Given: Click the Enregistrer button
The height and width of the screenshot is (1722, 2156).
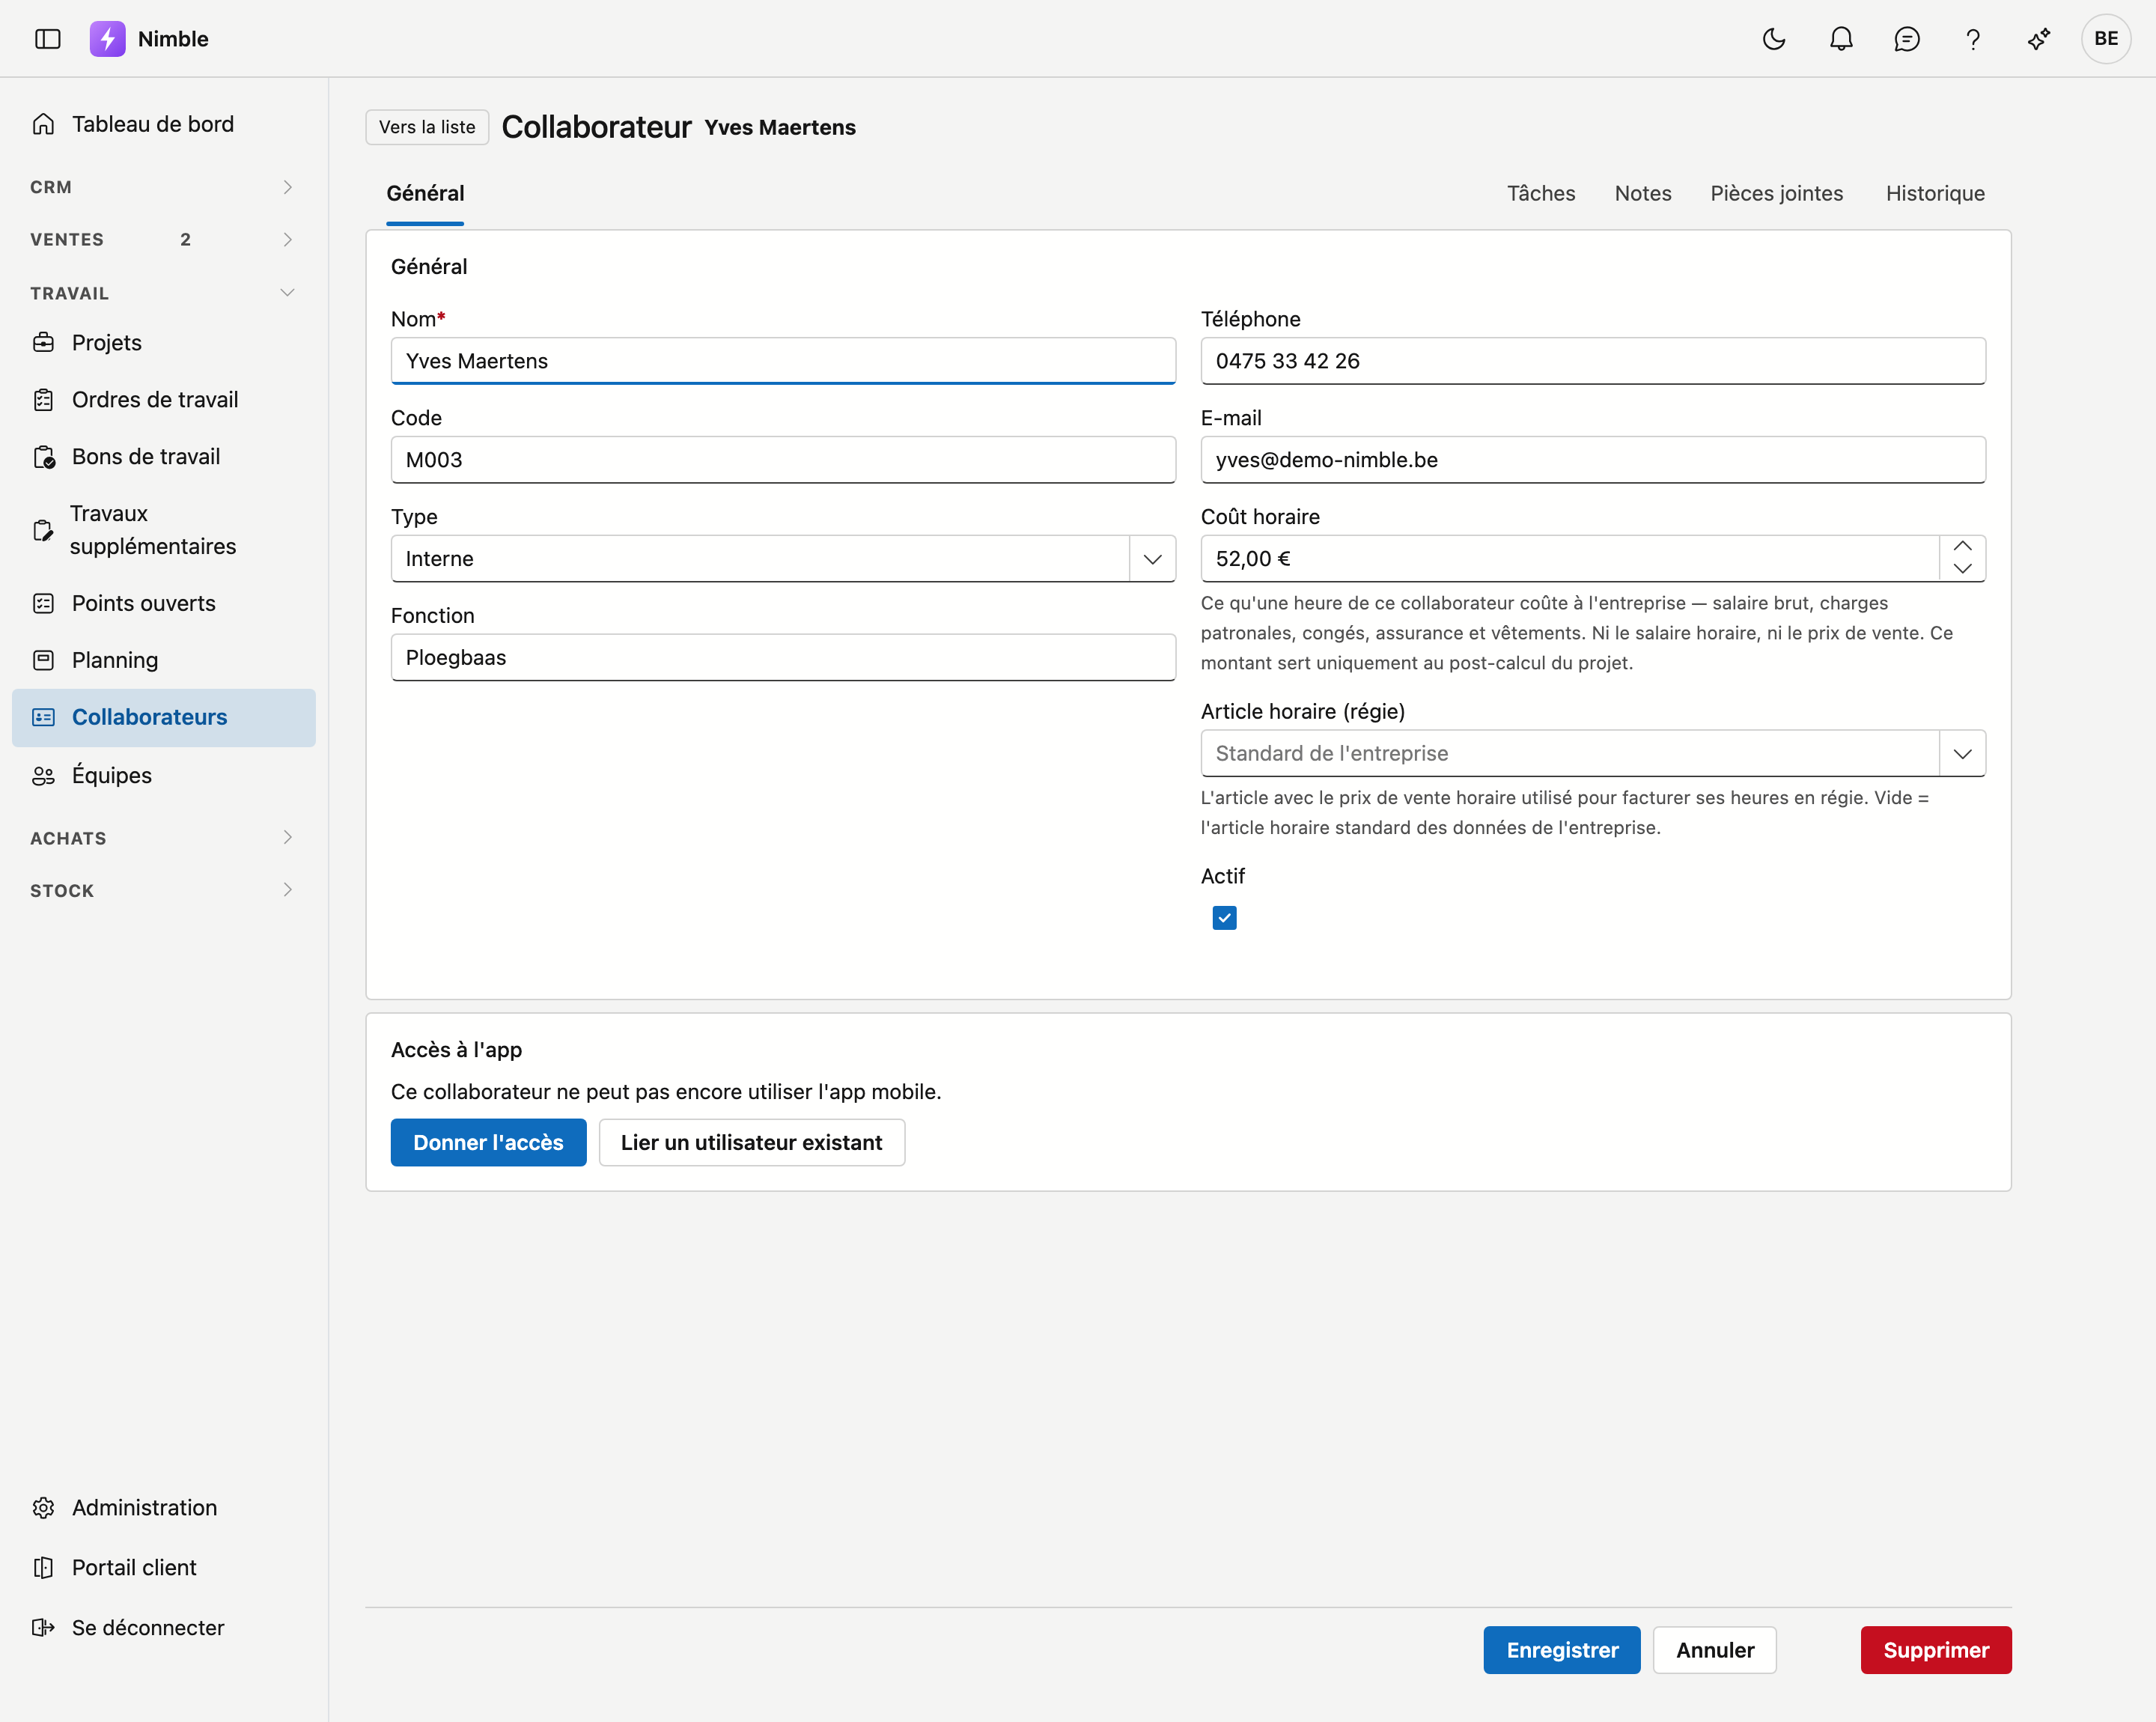Looking at the screenshot, I should coord(1562,1650).
